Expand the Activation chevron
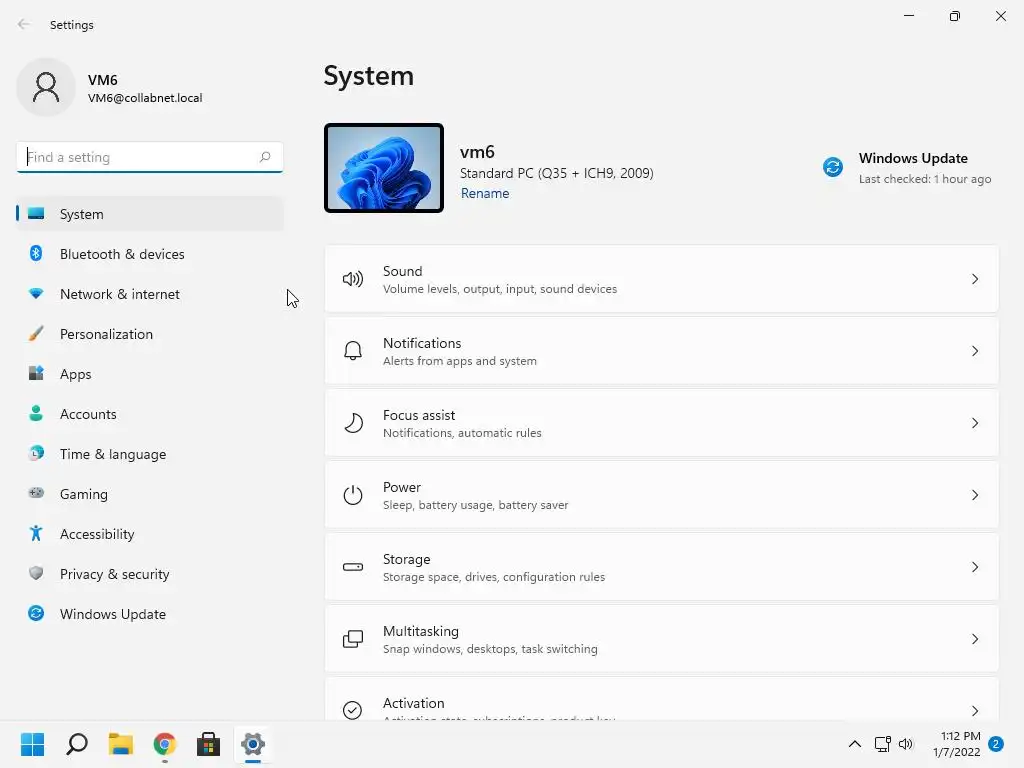The image size is (1024, 768). pos(974,711)
